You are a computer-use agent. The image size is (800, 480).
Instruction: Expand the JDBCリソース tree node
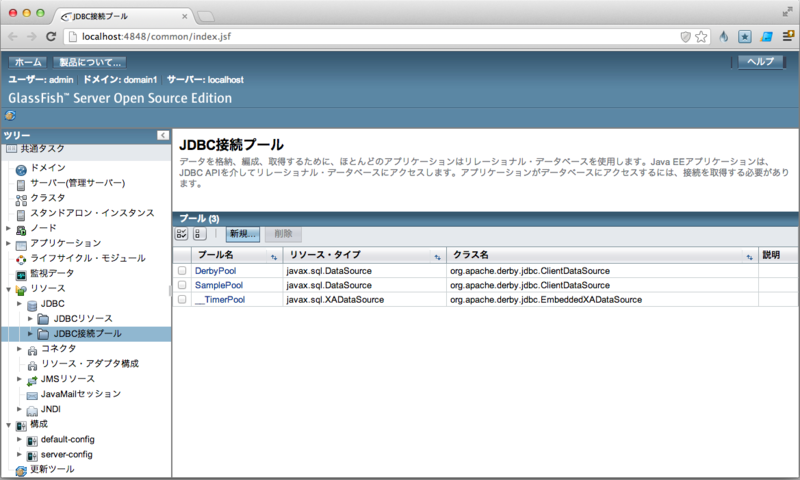[x=31, y=318]
